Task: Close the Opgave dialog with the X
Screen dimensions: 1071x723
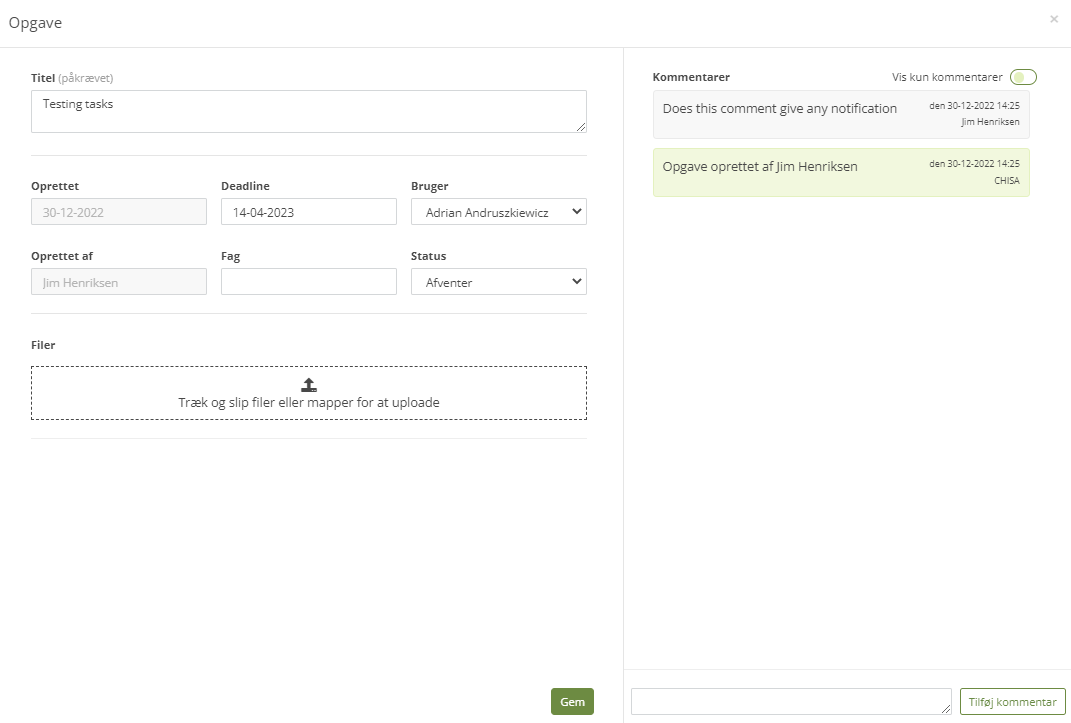Action: 1054,19
